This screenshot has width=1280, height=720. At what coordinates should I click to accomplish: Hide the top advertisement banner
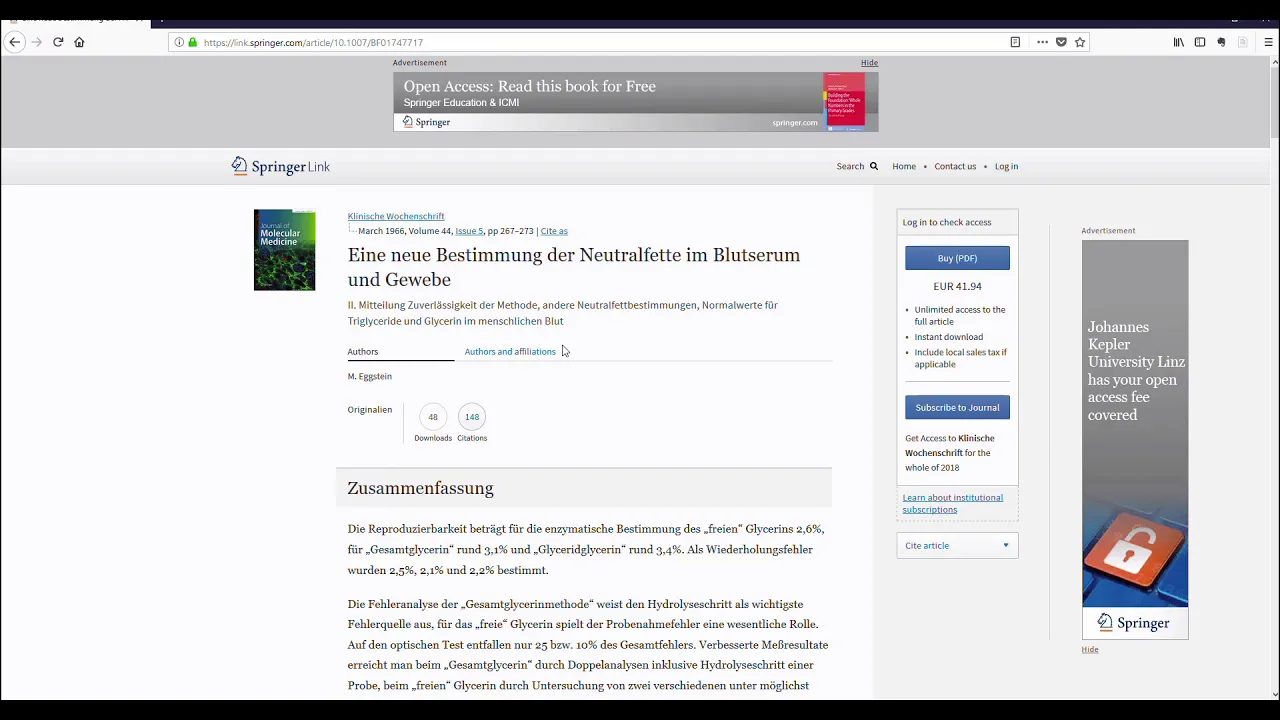coord(869,63)
